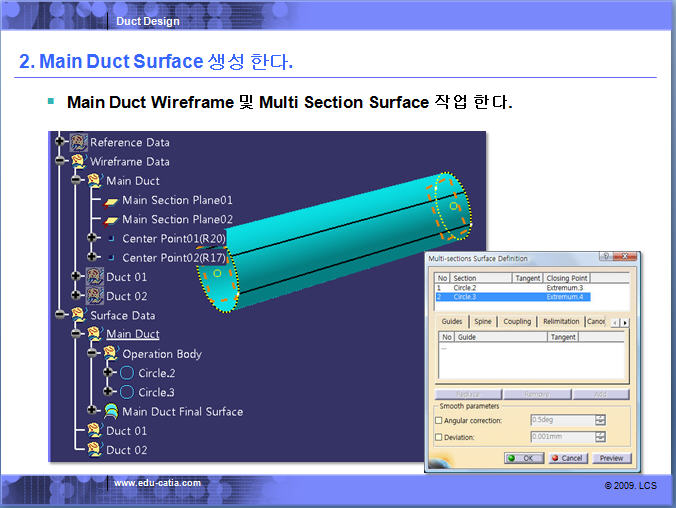The image size is (676, 508).
Task: Select the Circle.2 section row
Action: (465, 288)
